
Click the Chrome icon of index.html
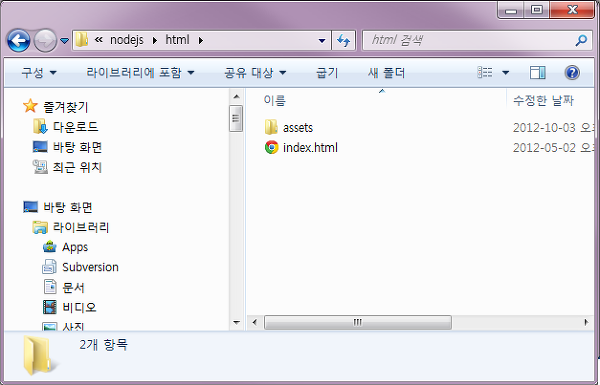point(271,147)
